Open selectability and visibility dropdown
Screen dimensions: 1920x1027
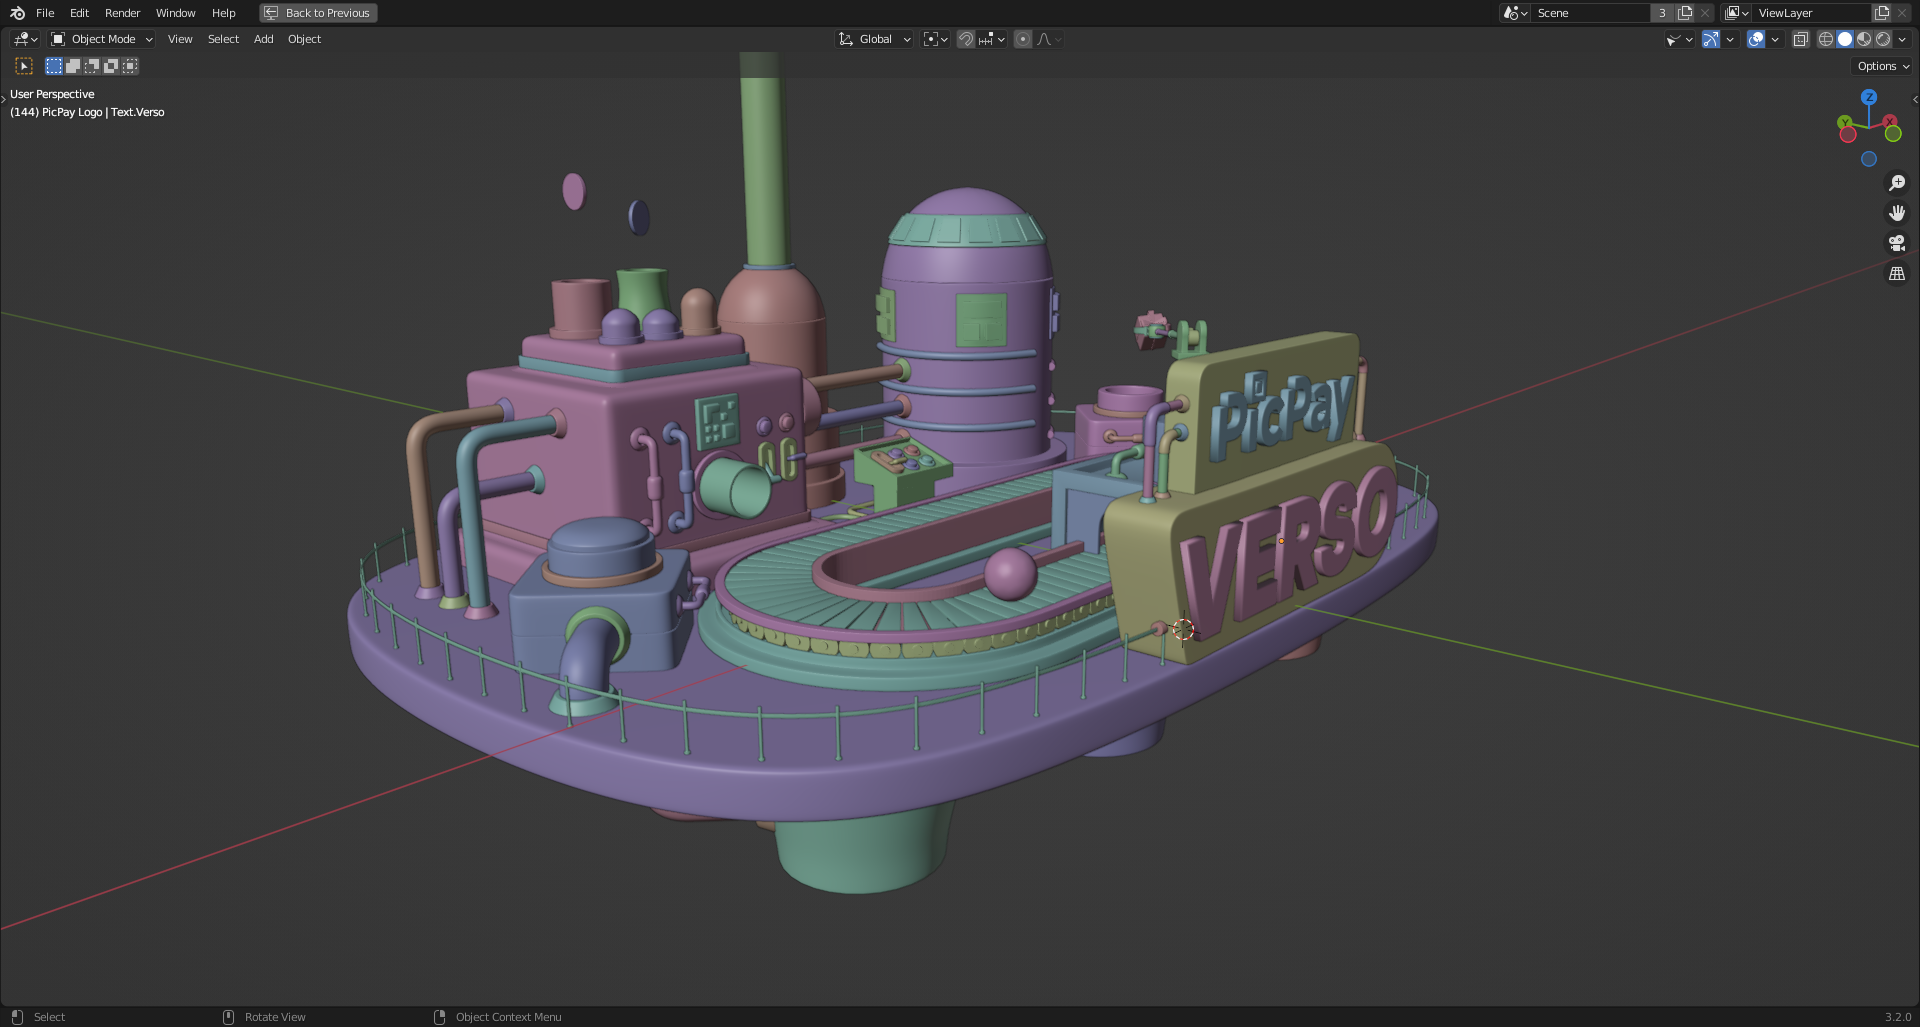click(x=1679, y=39)
